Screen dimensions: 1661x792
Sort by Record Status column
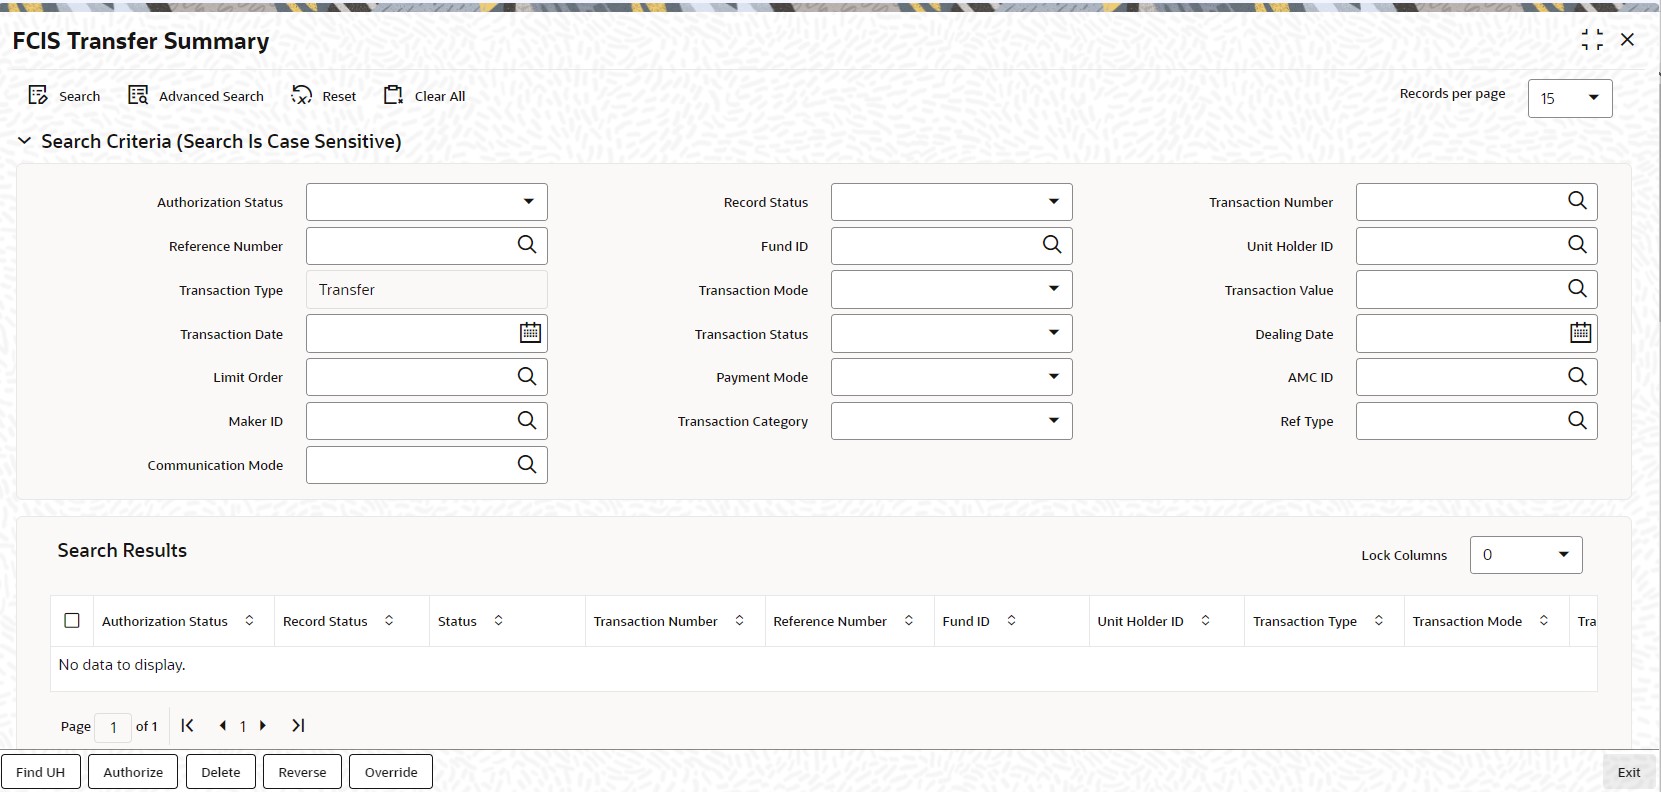point(389,621)
